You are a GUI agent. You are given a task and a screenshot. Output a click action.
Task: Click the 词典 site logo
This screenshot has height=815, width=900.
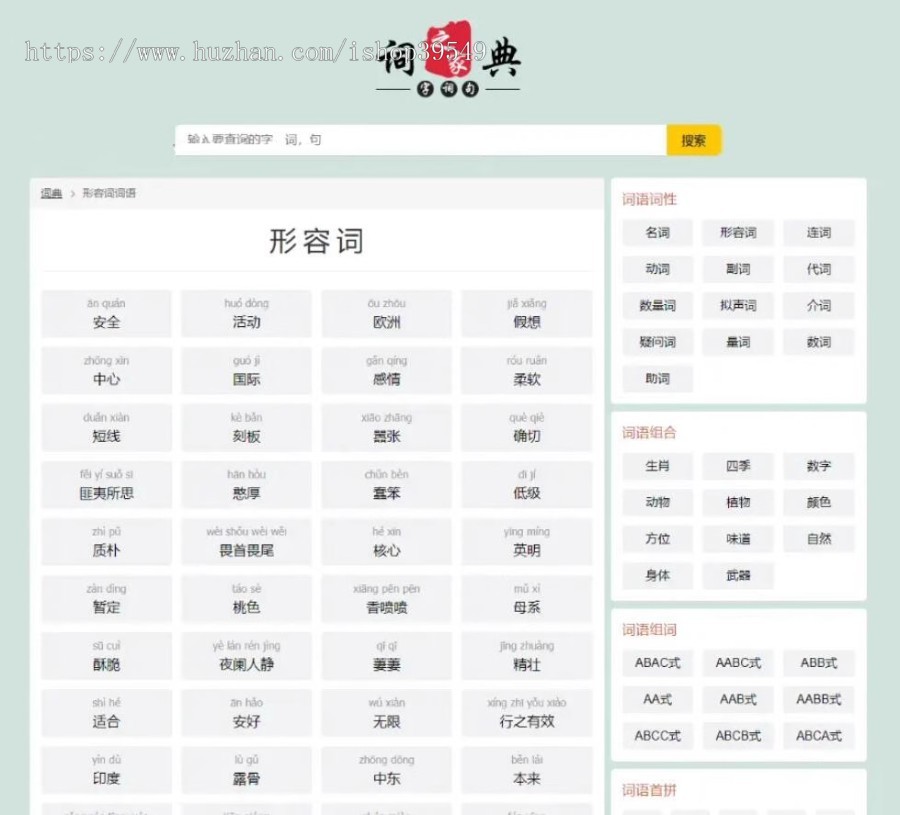pyautogui.click(x=448, y=59)
